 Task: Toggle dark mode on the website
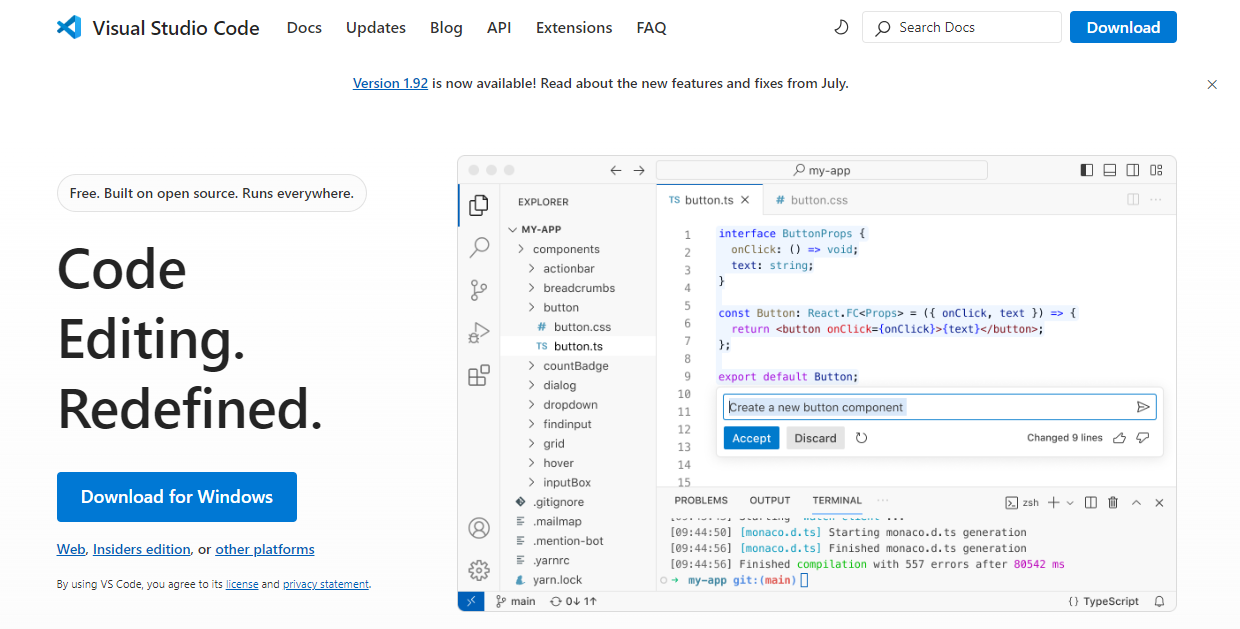[841, 27]
